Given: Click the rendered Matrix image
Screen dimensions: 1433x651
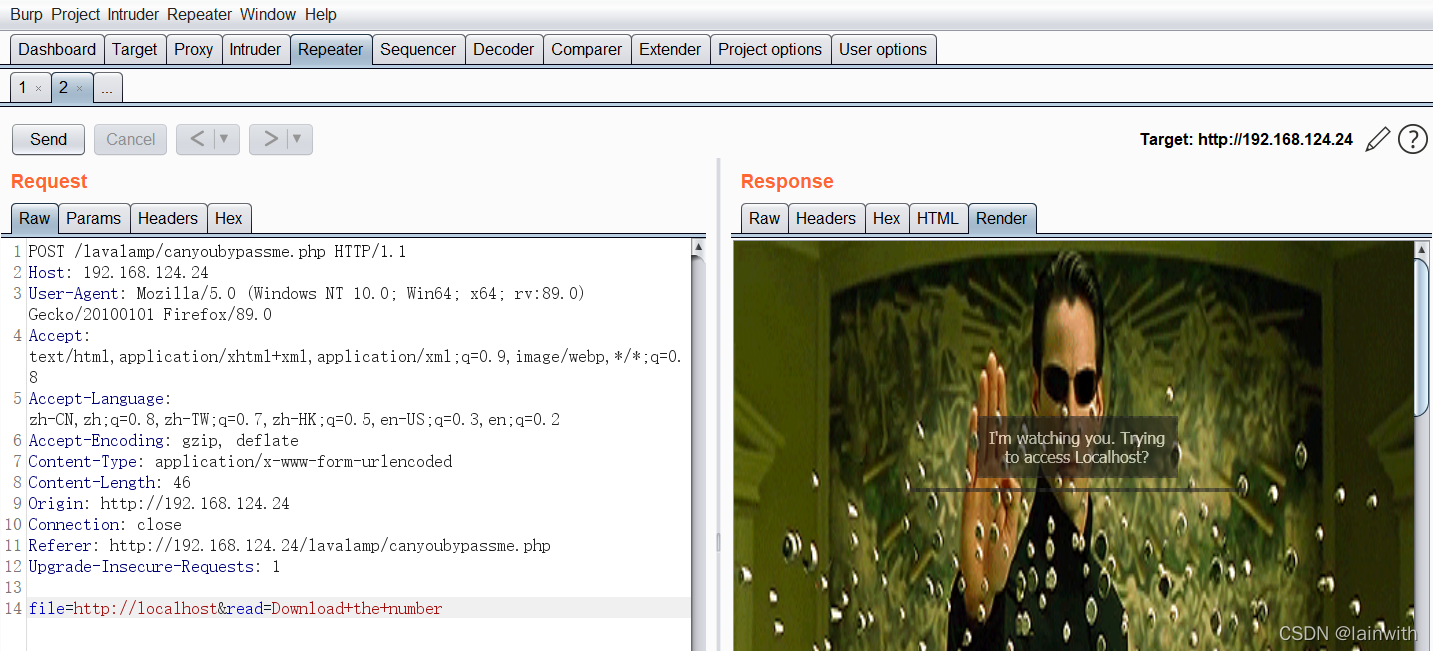Looking at the screenshot, I should [1073, 446].
